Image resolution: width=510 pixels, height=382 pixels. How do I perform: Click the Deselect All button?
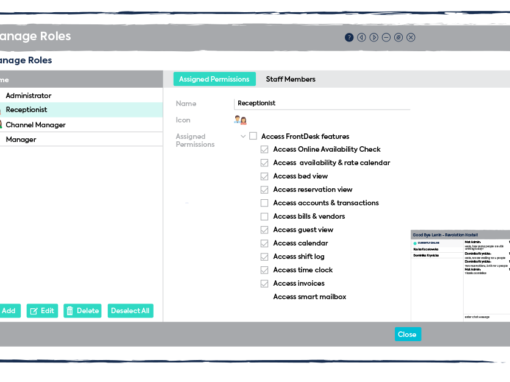pyautogui.click(x=130, y=311)
